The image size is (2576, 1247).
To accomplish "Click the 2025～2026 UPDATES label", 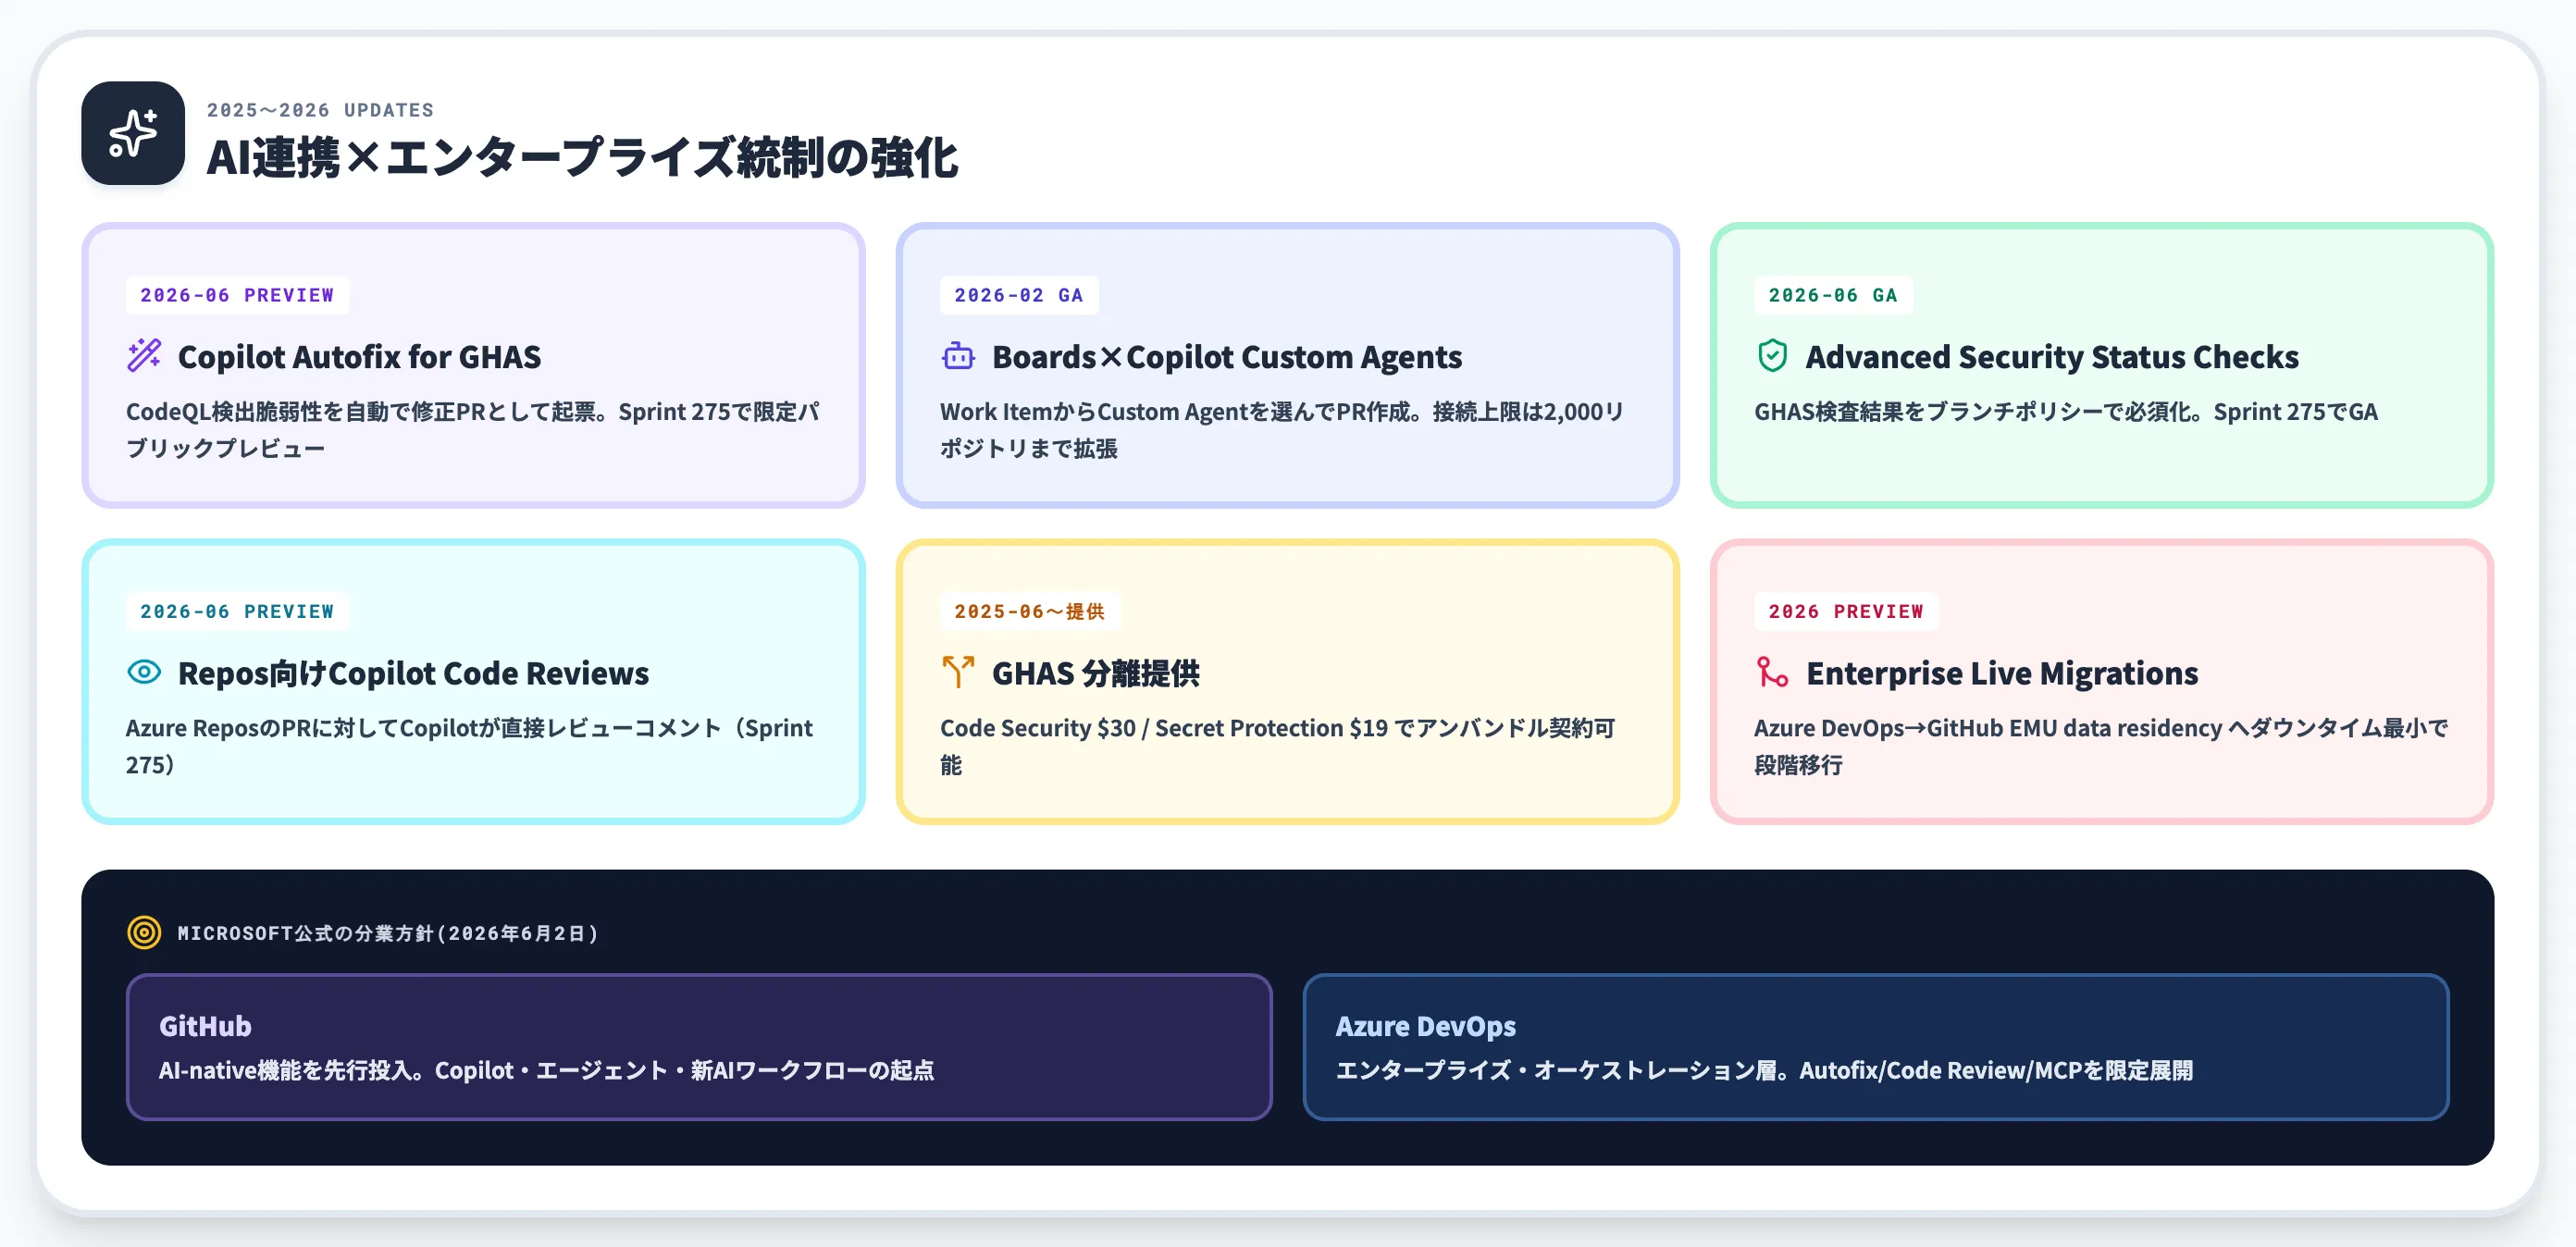I will pos(320,110).
